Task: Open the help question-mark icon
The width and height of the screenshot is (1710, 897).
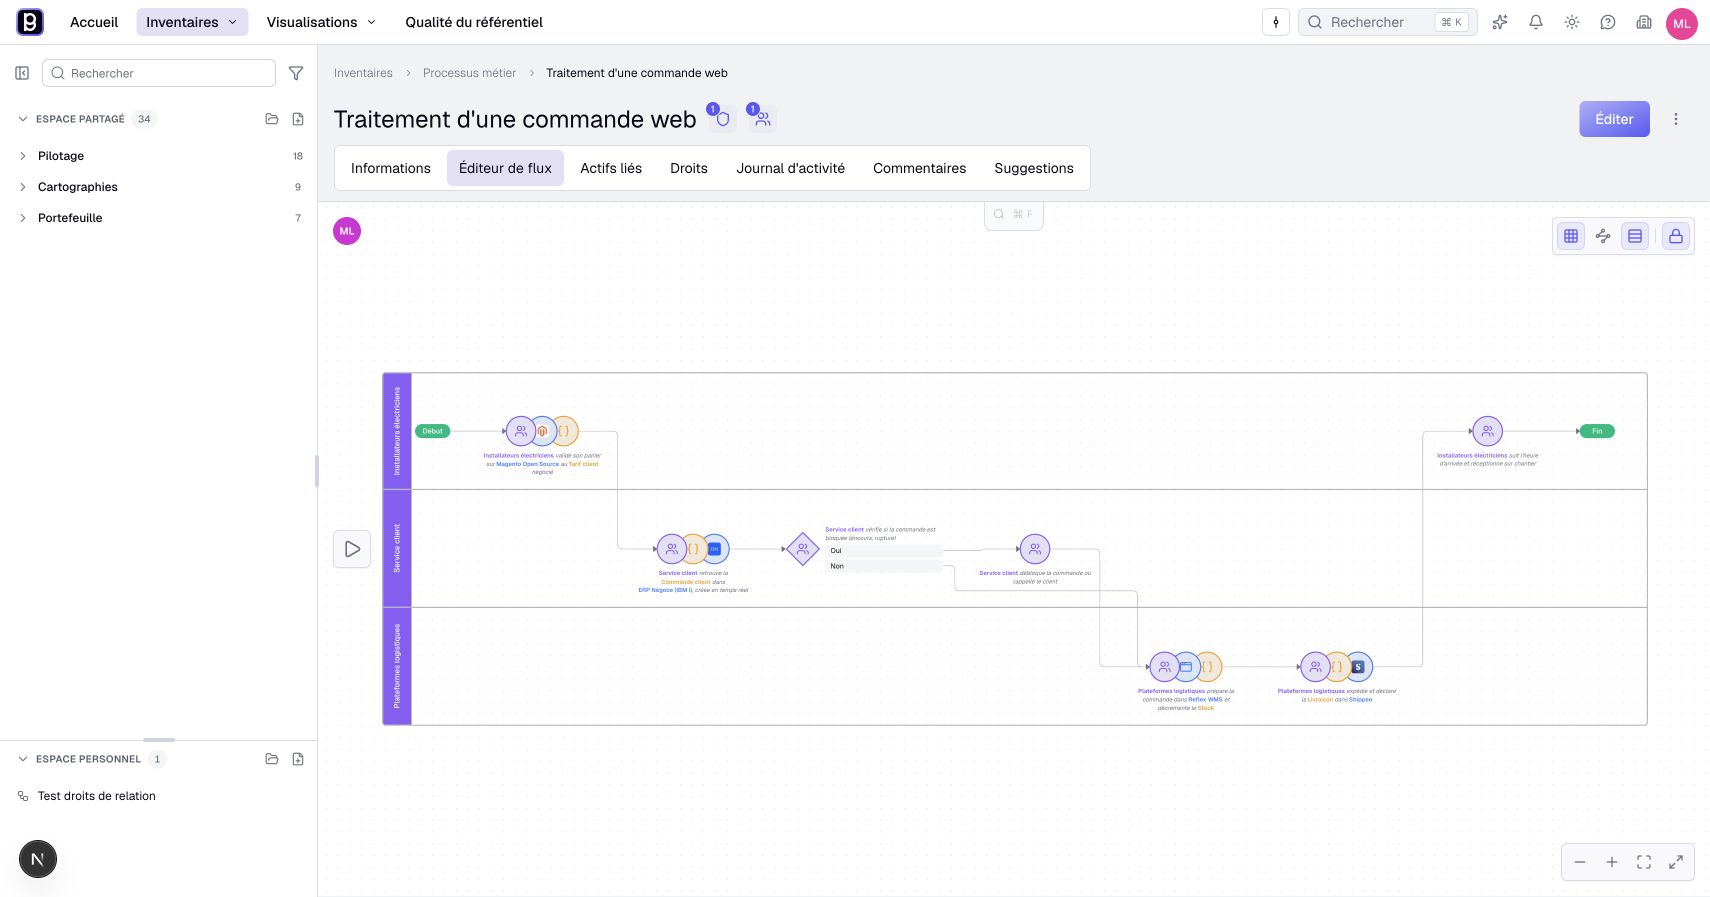Action: tap(1608, 22)
